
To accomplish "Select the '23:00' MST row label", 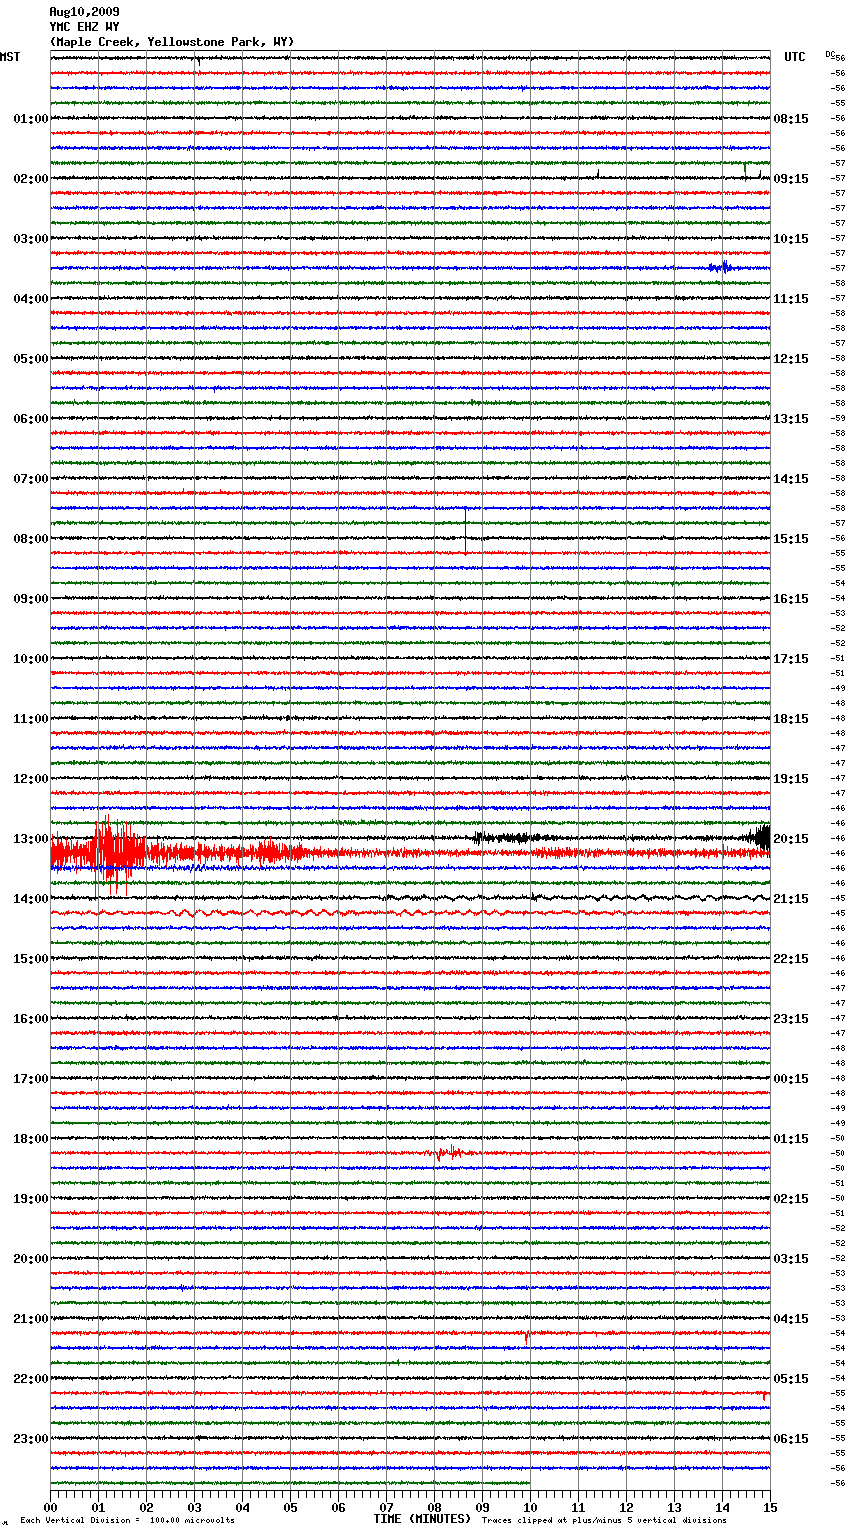I will pos(31,1439).
